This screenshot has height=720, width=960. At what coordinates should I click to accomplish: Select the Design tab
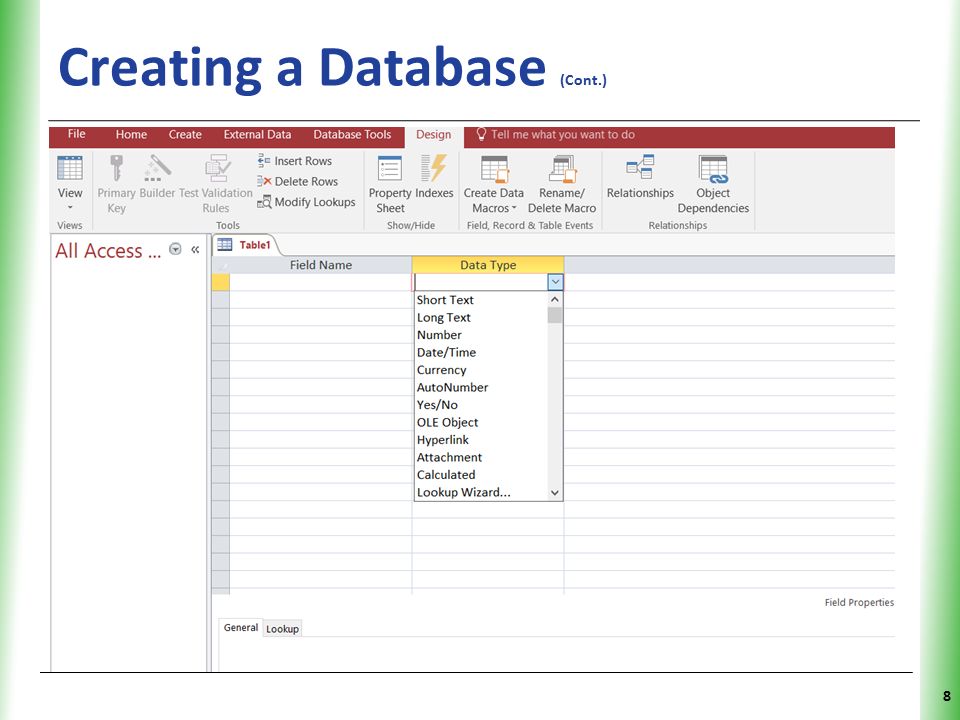tap(433, 135)
